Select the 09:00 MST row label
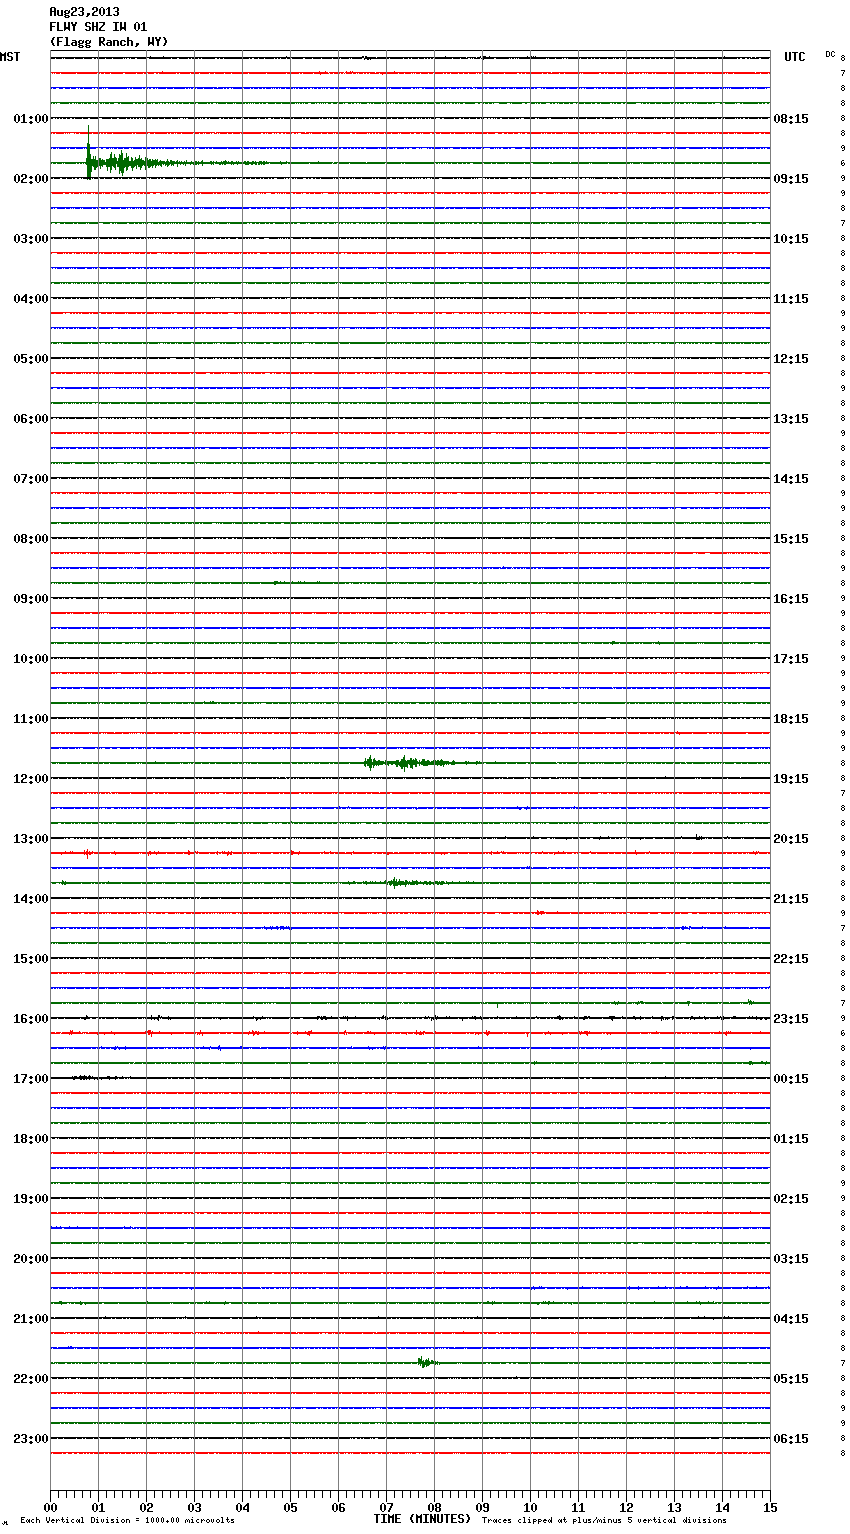The height and width of the screenshot is (1534, 850). (x=31, y=599)
